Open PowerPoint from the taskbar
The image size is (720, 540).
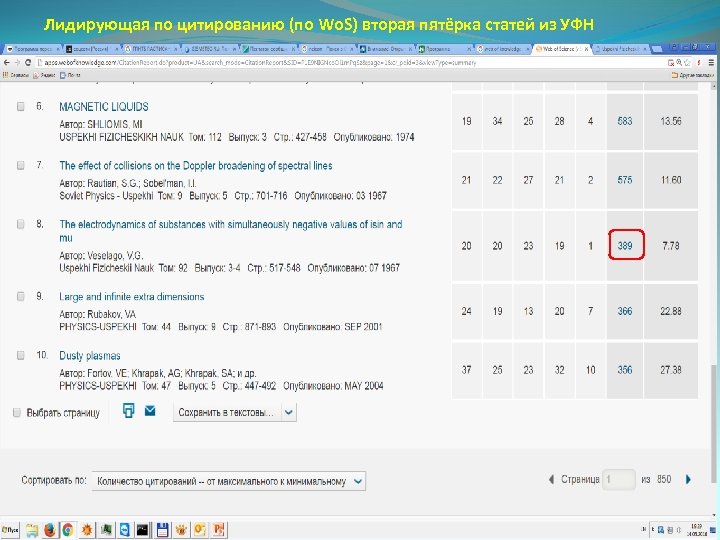pyautogui.click(x=219, y=530)
